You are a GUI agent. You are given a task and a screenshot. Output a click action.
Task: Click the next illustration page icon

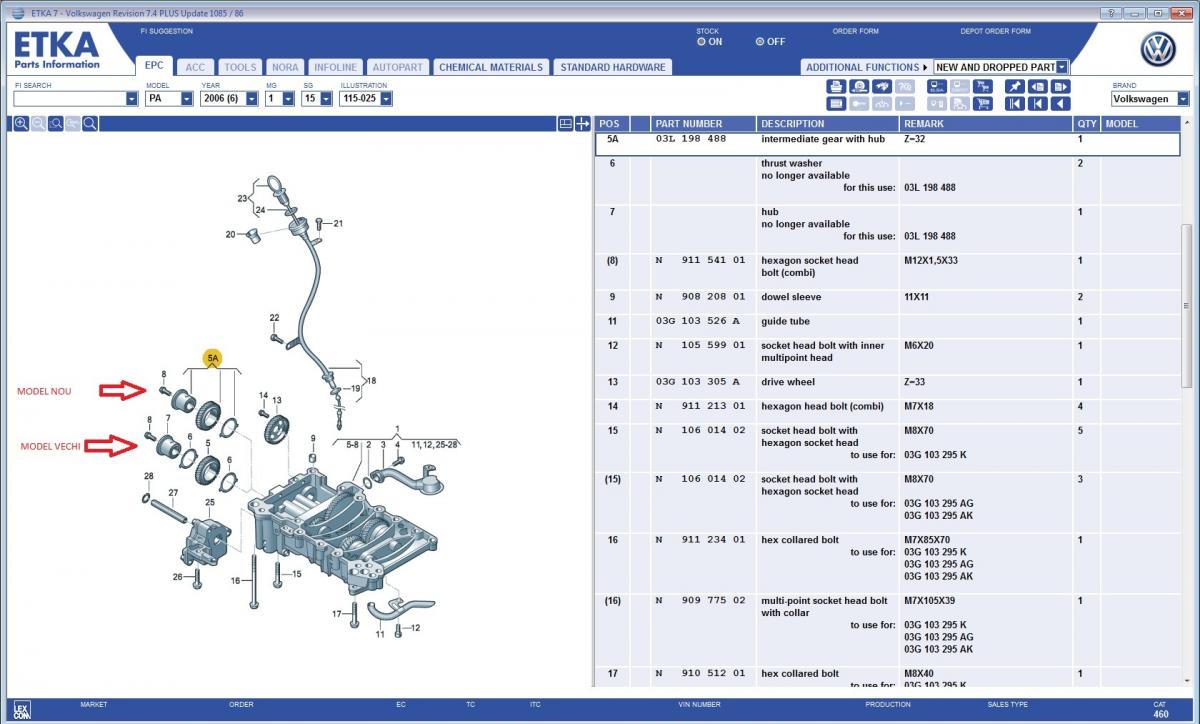tap(1060, 86)
